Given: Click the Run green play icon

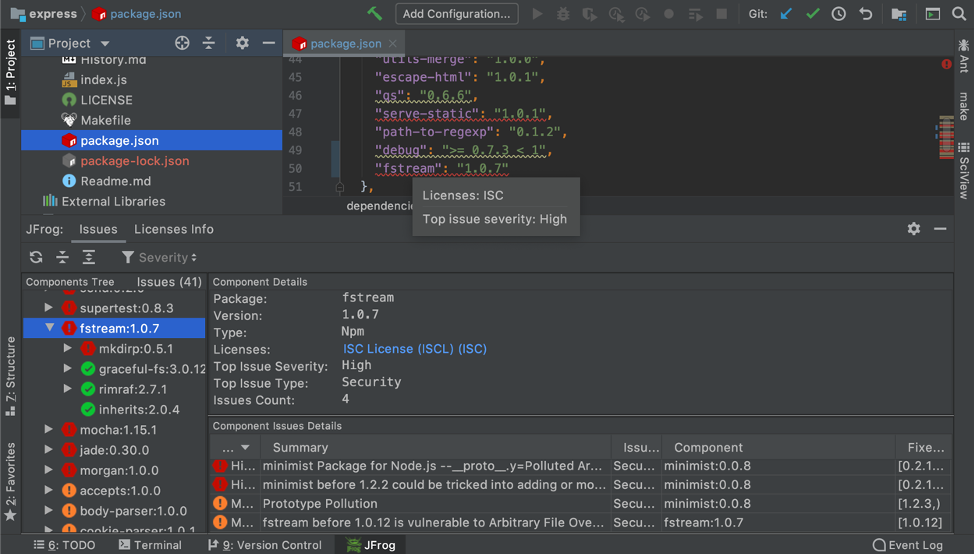Looking at the screenshot, I should pyautogui.click(x=537, y=14).
